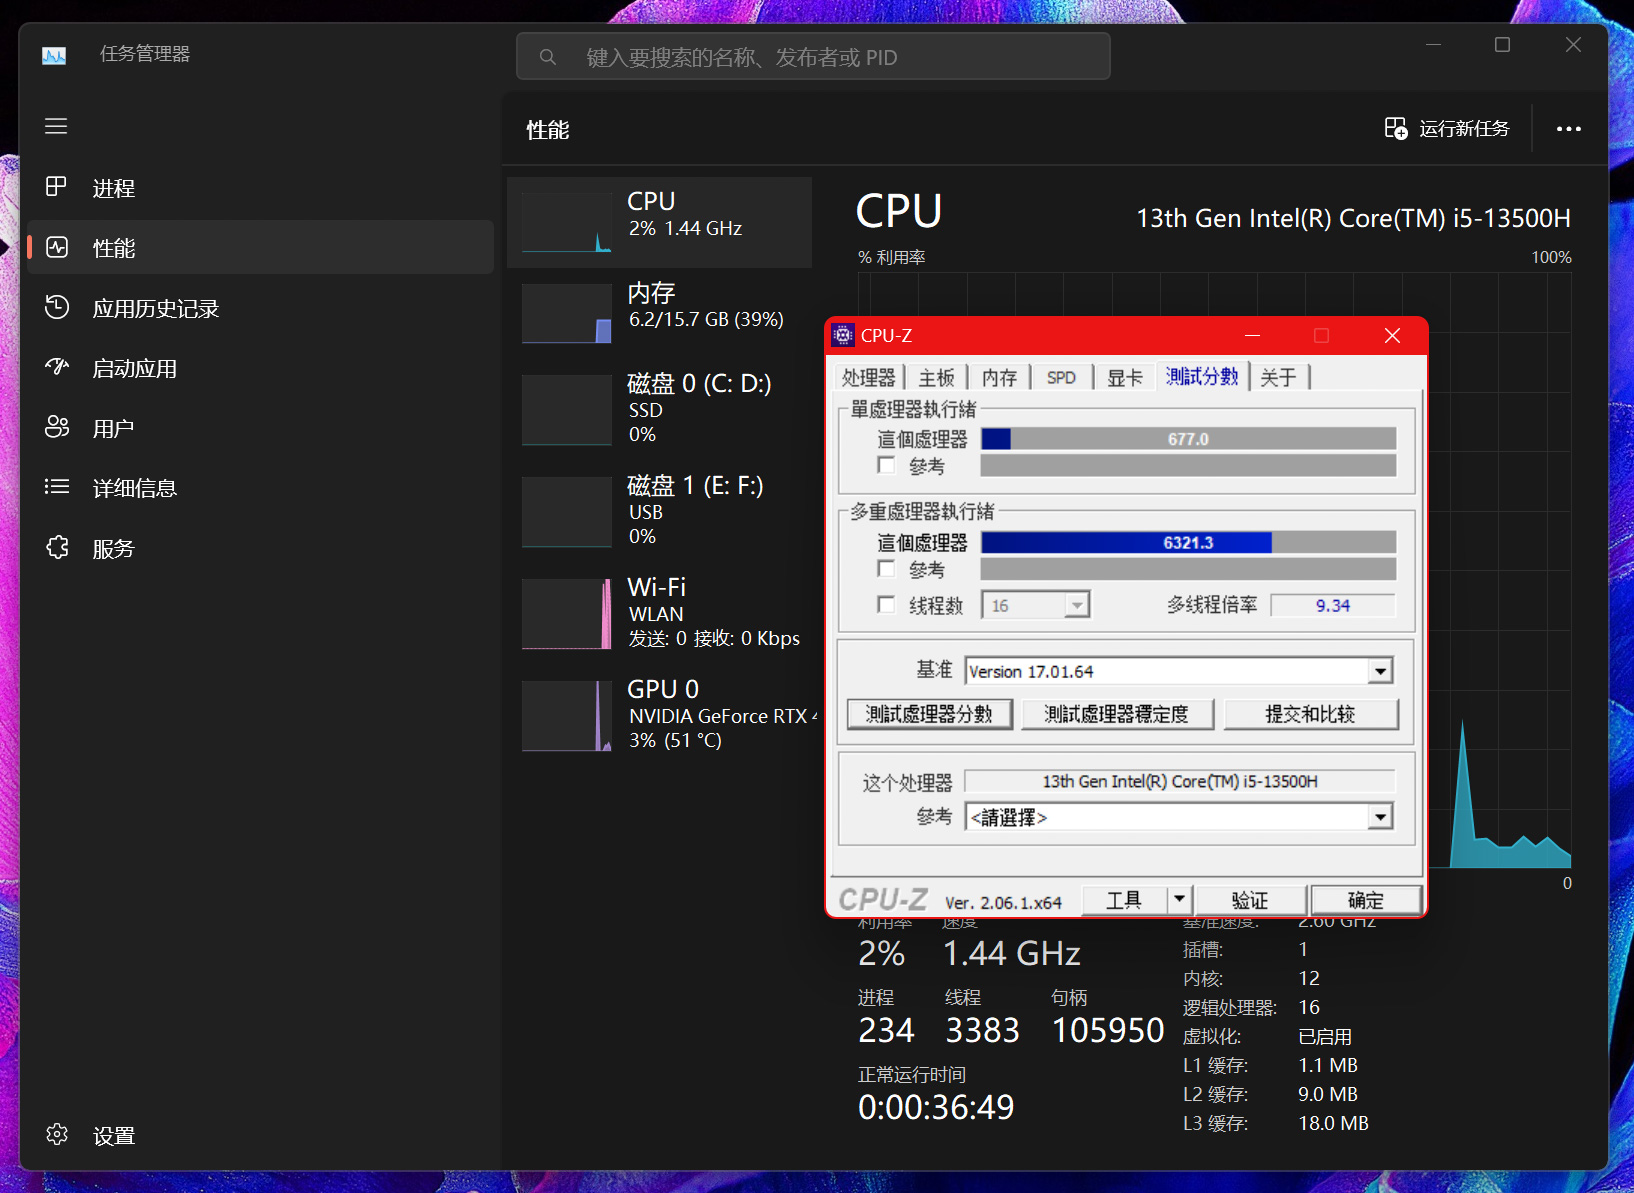
Task: Click the multi-thread 6321.3 score bar
Action: tap(1189, 542)
